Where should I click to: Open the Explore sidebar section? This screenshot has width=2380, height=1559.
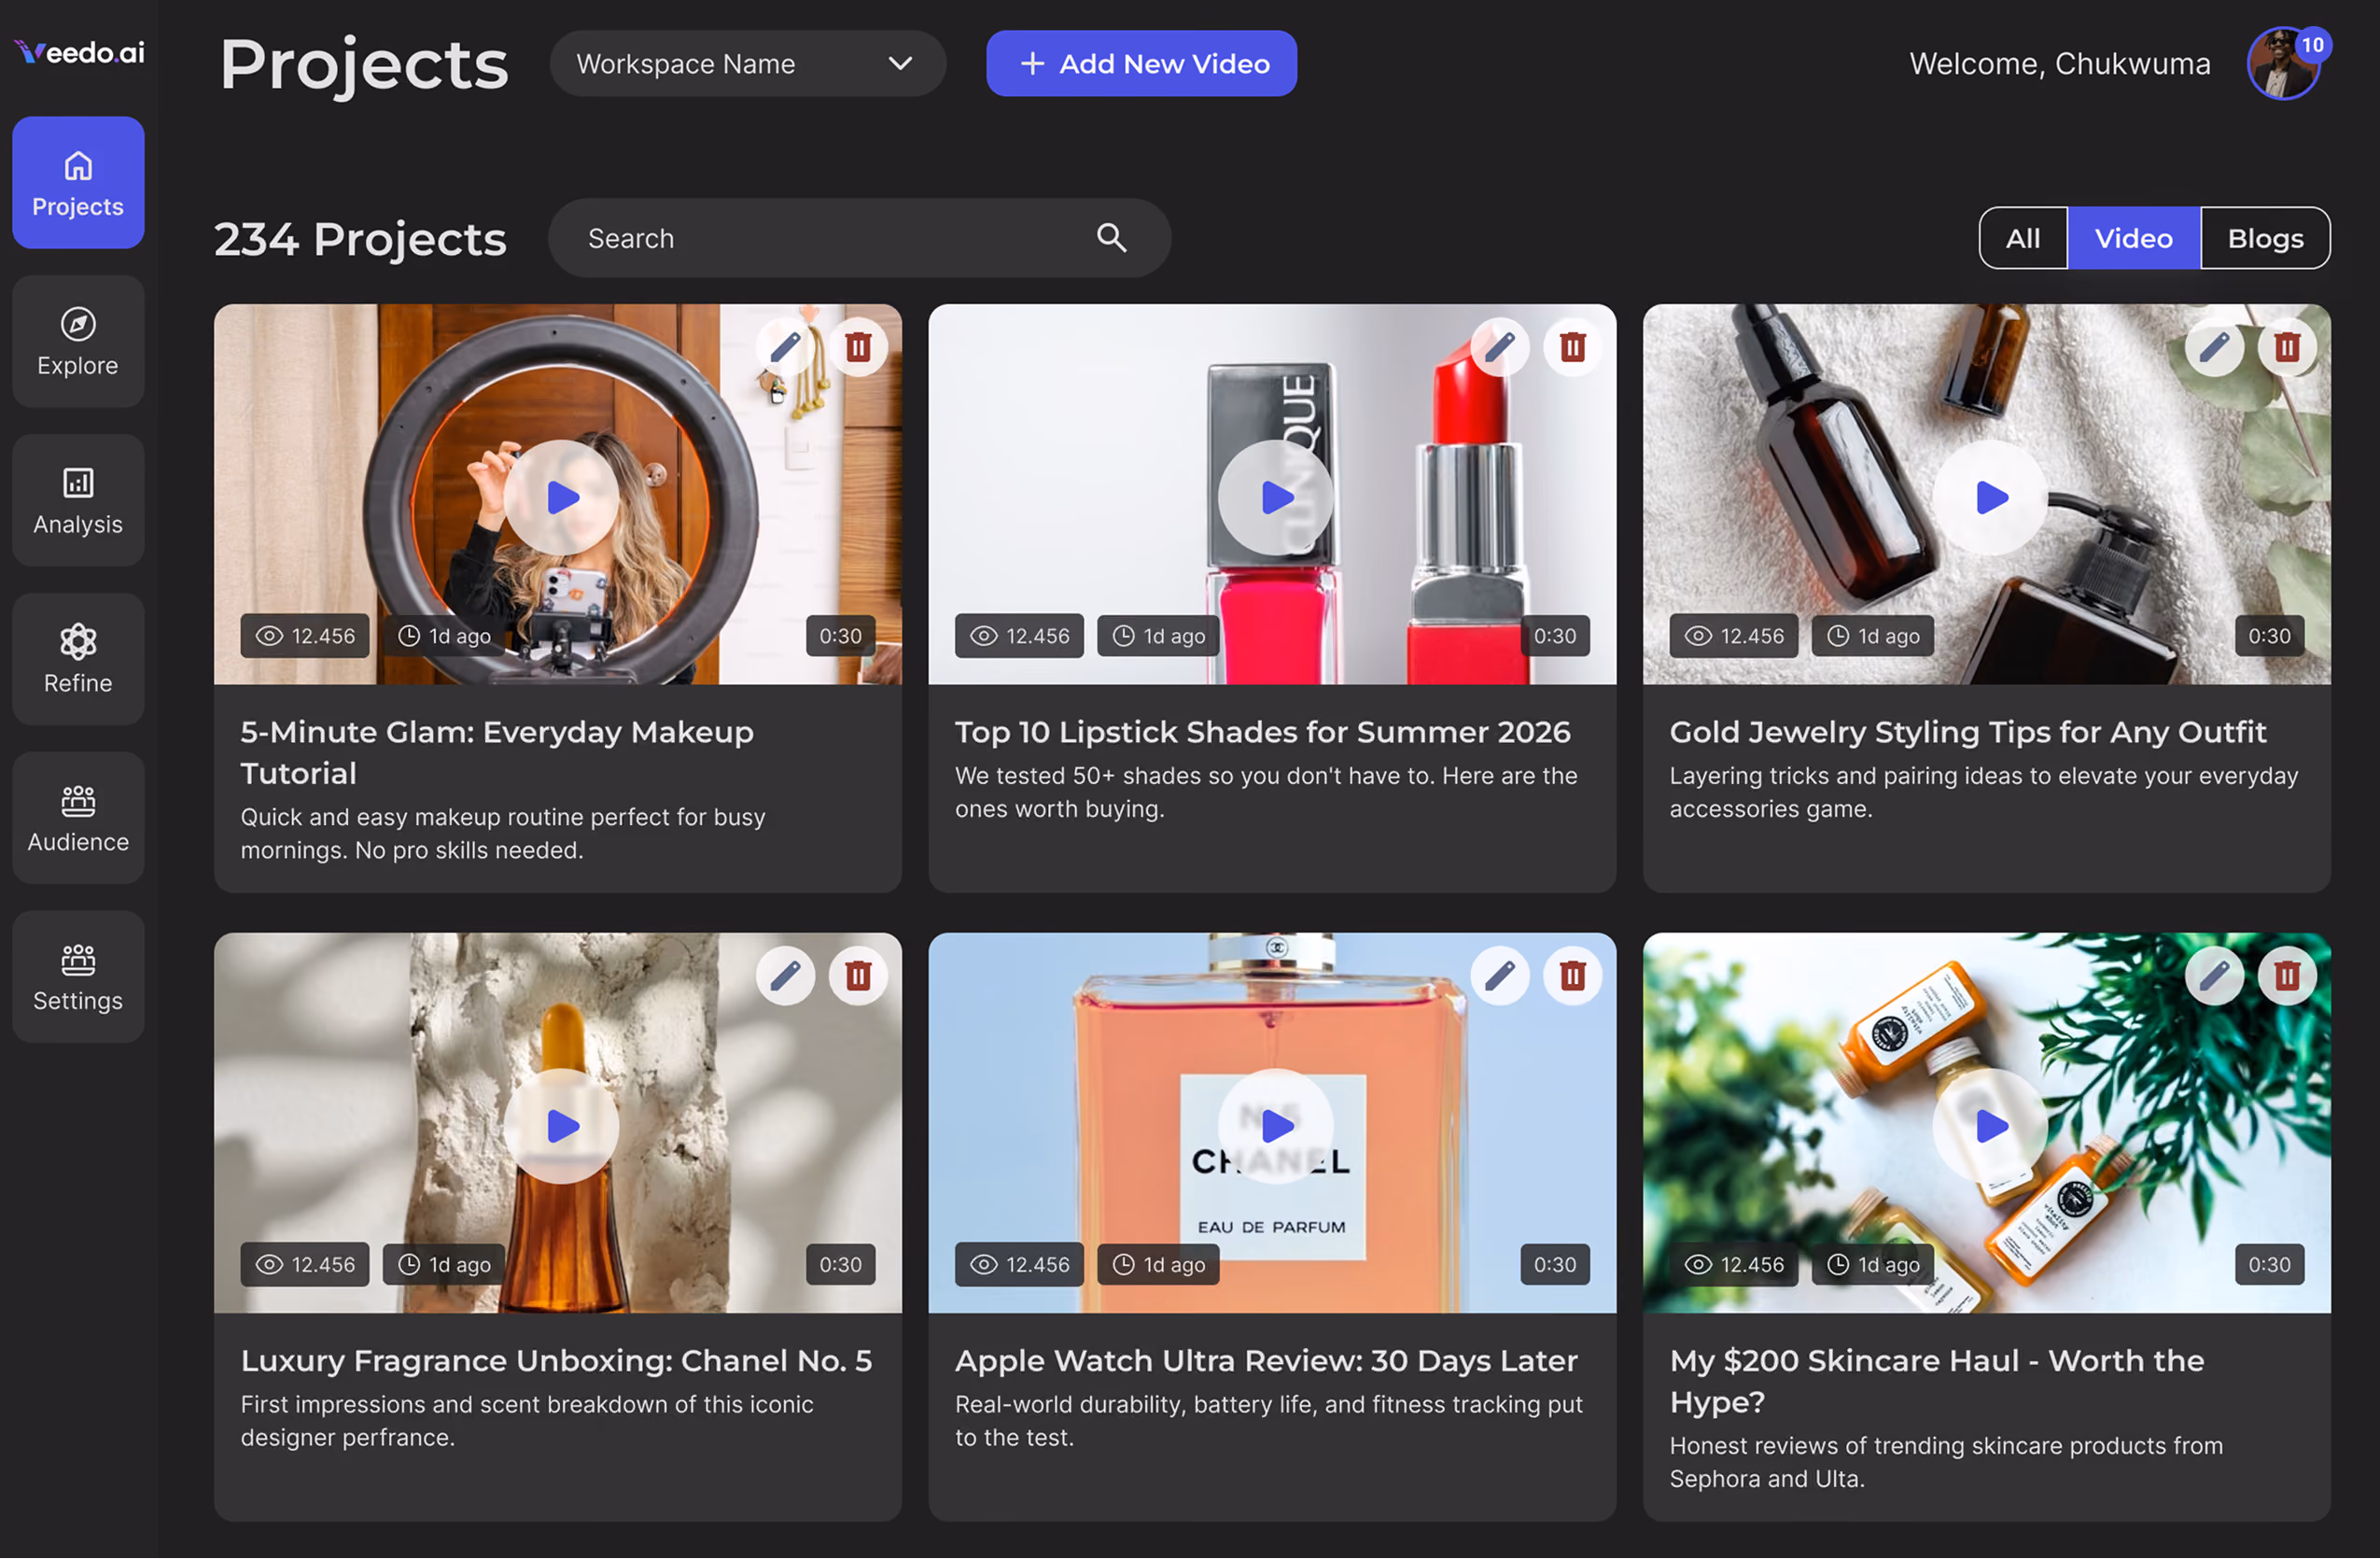[78, 342]
